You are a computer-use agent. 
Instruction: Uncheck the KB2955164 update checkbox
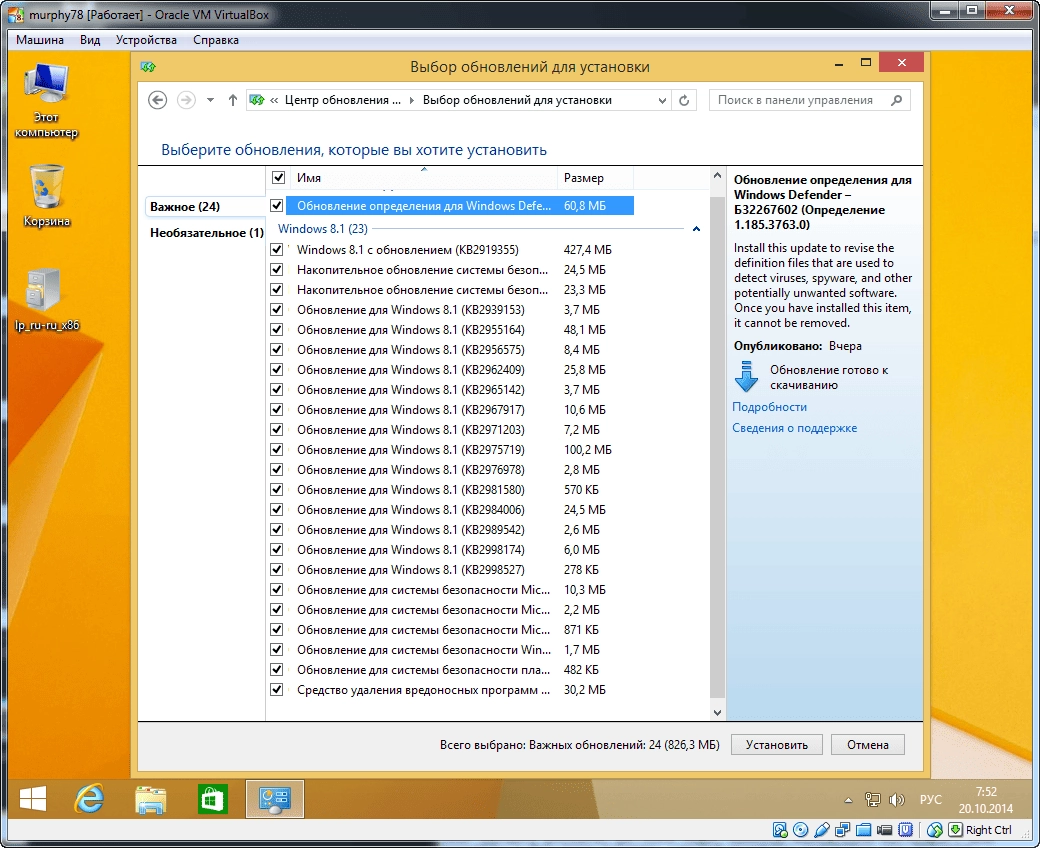click(277, 330)
